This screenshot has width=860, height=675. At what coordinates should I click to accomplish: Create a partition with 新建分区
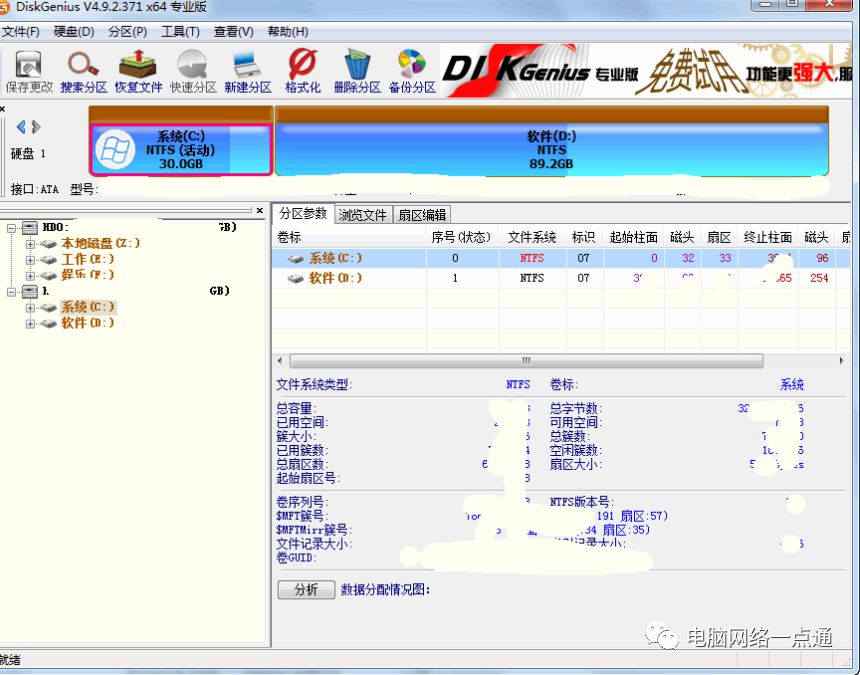(x=248, y=71)
